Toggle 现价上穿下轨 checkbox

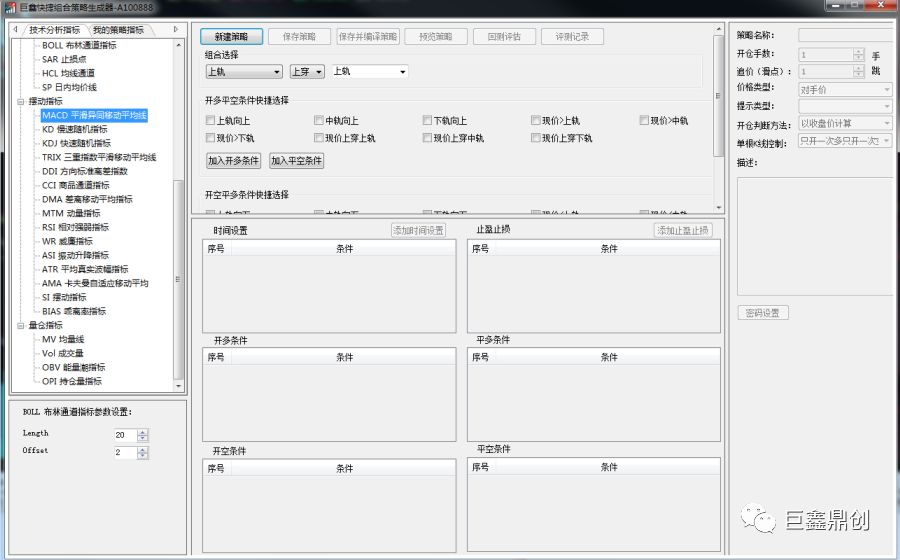[536, 138]
